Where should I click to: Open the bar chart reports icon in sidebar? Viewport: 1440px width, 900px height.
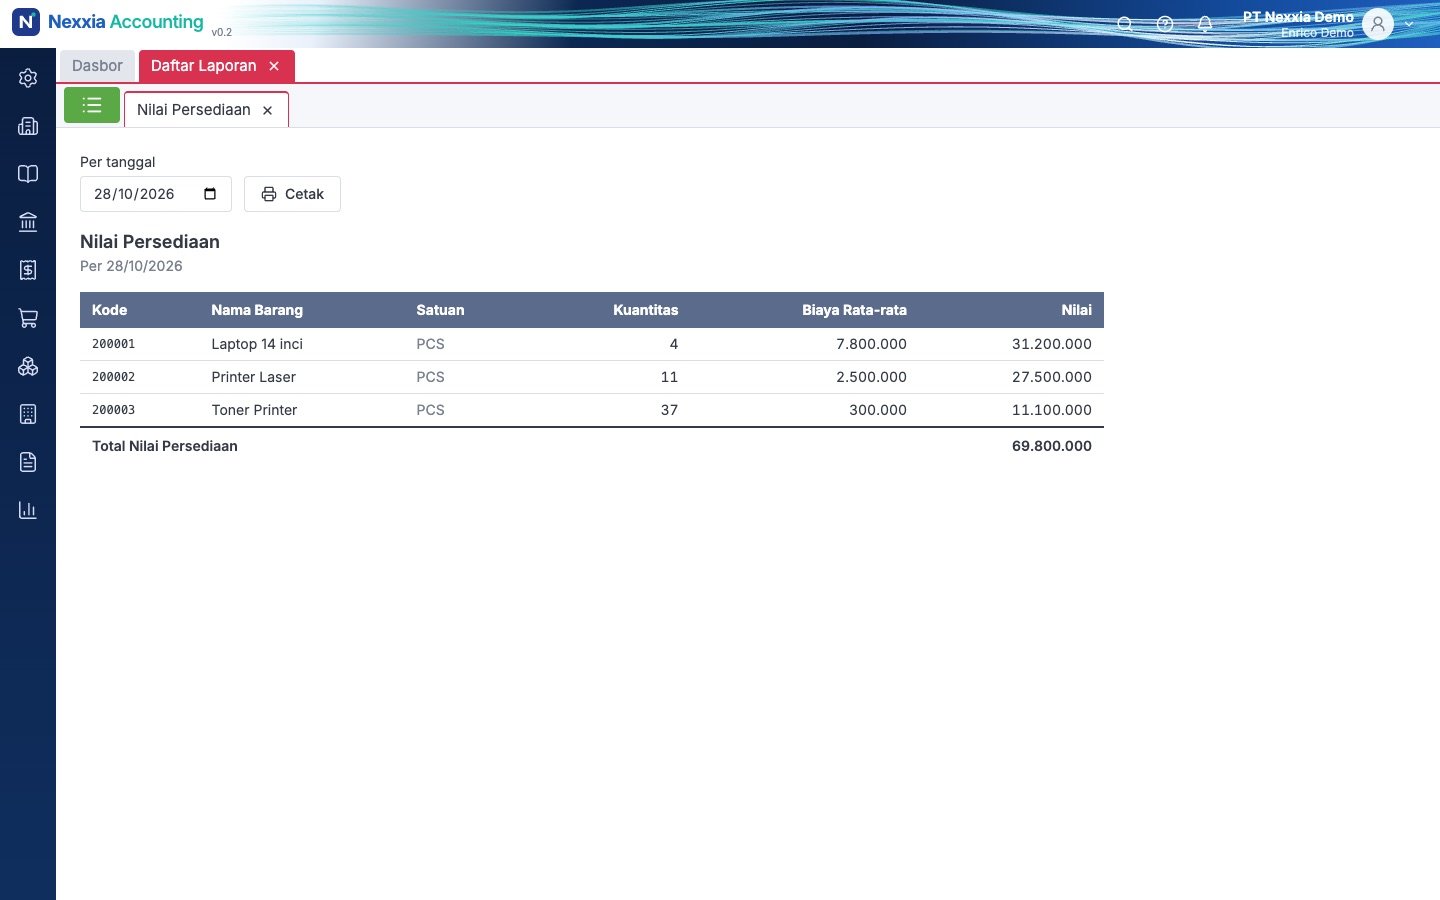tap(28, 510)
